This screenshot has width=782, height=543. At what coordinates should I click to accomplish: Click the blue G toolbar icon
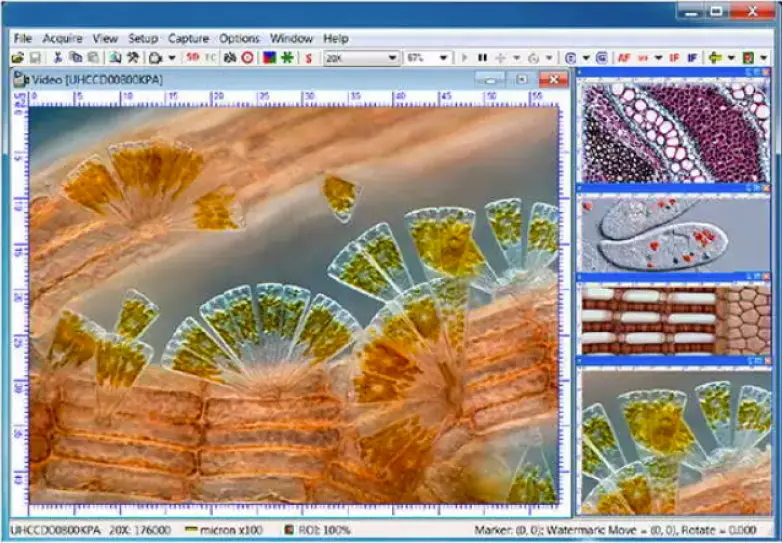click(601, 58)
